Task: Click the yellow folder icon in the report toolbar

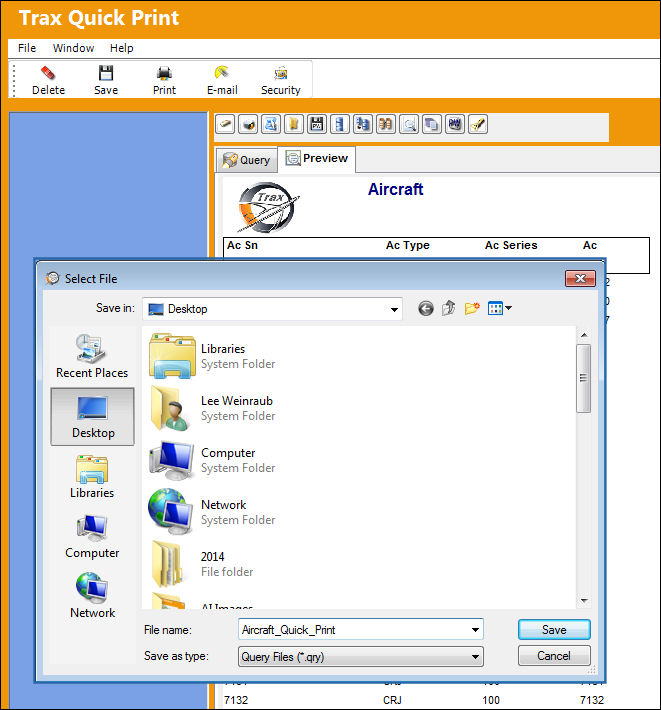Action: point(294,124)
